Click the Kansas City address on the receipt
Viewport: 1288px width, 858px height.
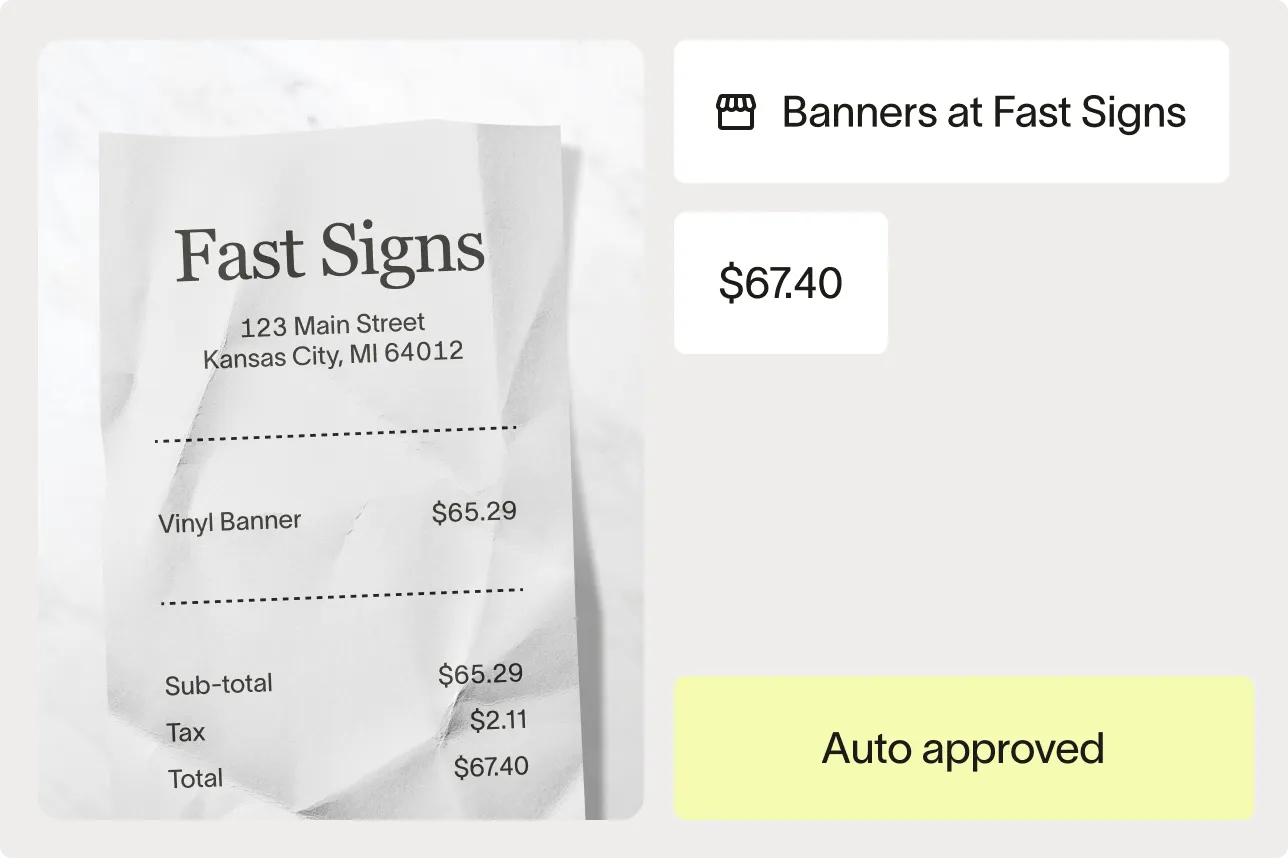coord(334,352)
